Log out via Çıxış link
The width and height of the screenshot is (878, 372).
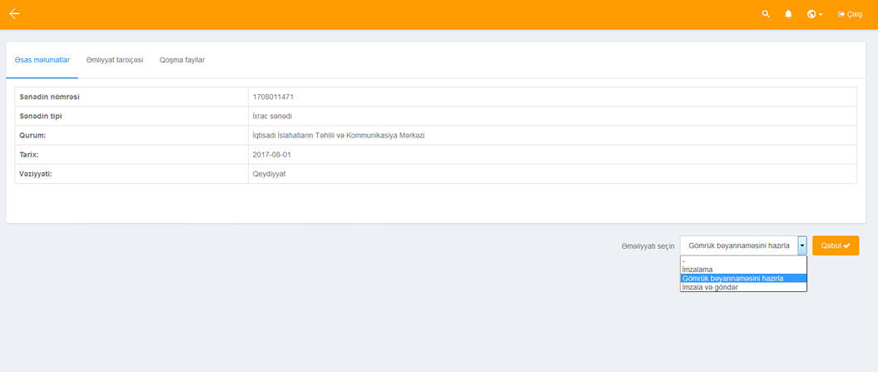(x=850, y=14)
